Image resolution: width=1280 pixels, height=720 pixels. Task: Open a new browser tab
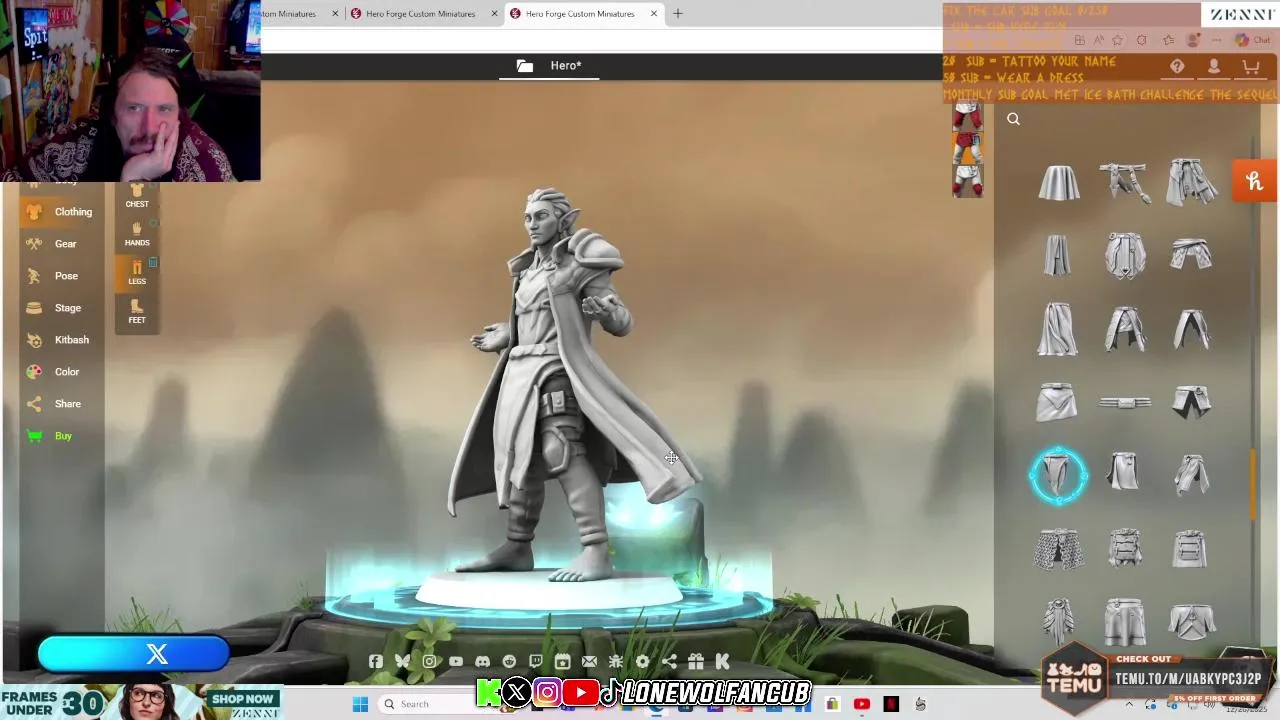coord(678,14)
